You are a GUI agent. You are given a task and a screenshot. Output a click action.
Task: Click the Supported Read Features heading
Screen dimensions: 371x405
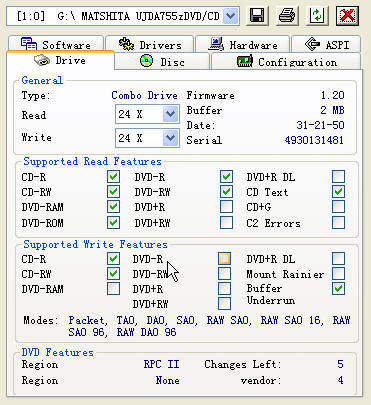(x=92, y=162)
